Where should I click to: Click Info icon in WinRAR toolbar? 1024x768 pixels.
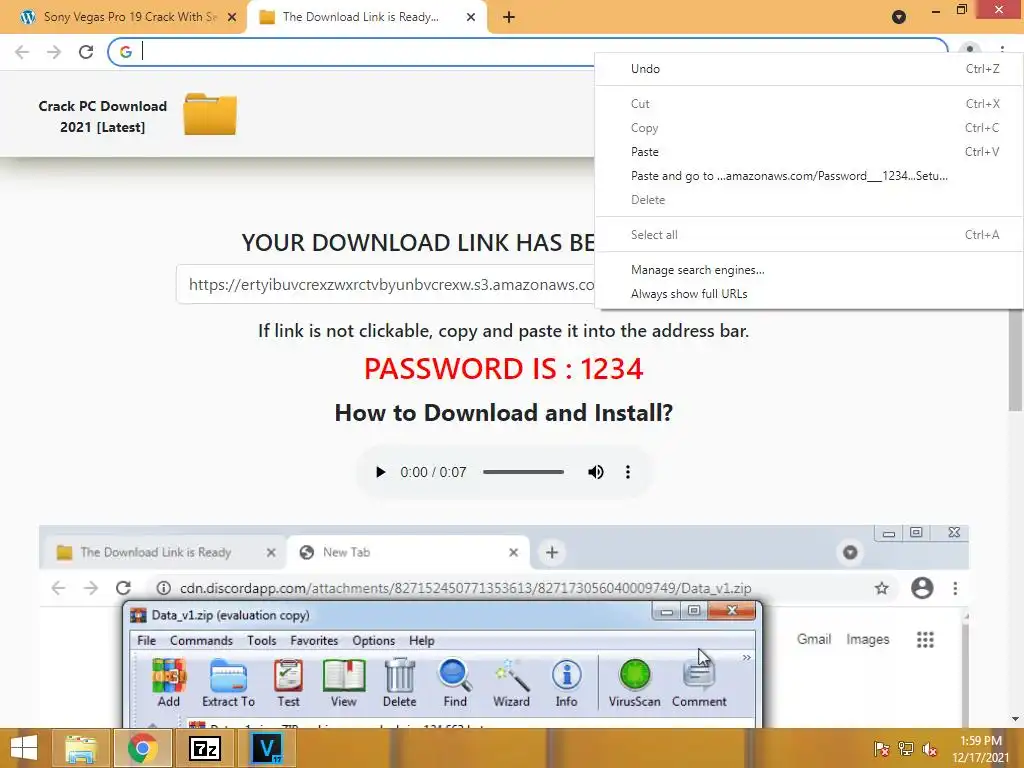tap(566, 683)
